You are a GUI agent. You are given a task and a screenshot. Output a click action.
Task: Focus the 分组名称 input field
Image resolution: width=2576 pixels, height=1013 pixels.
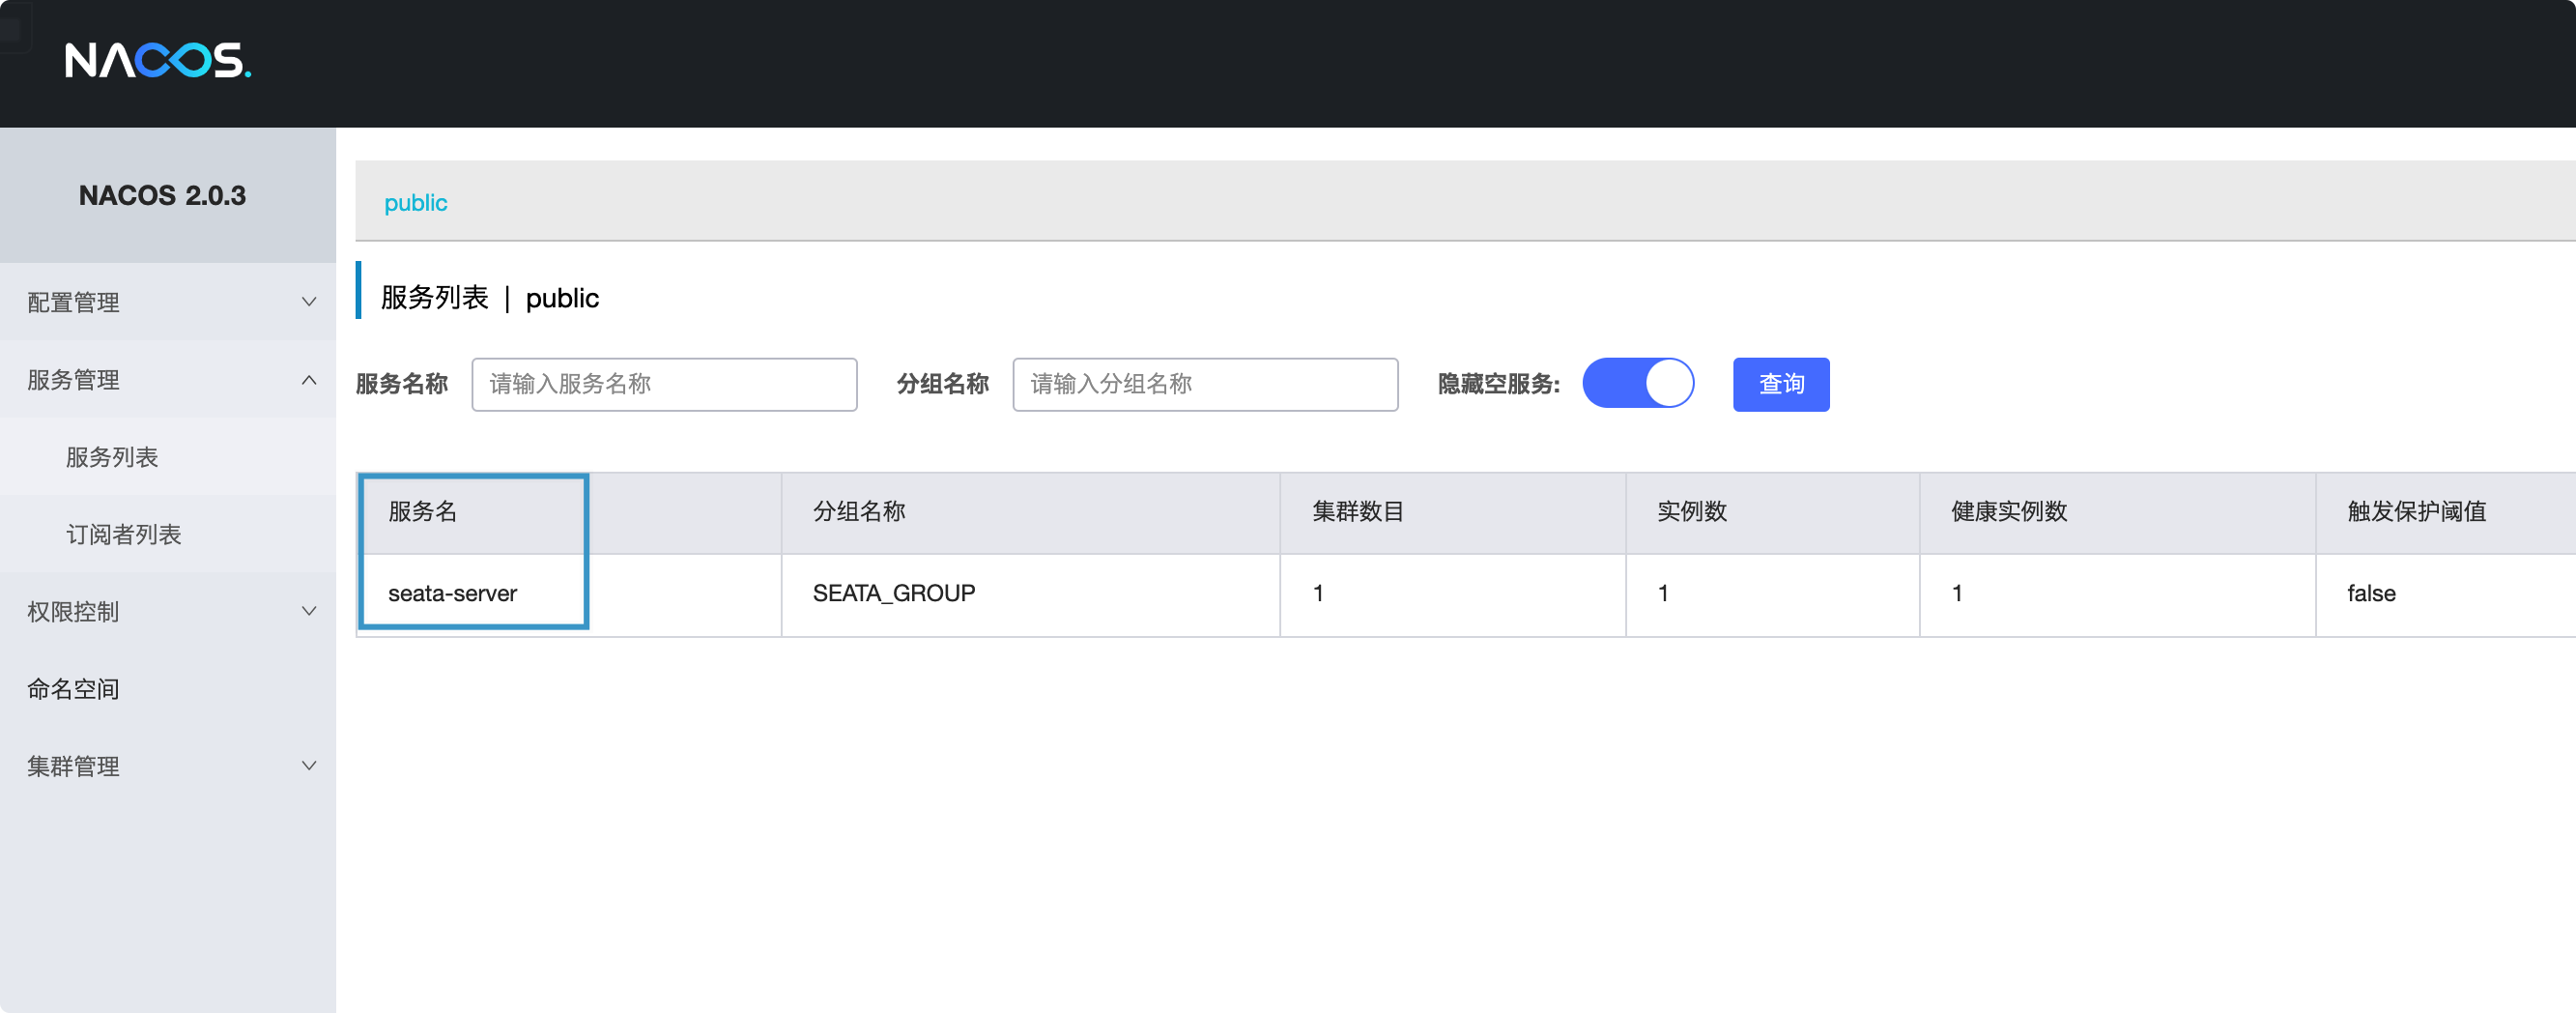tap(1204, 384)
